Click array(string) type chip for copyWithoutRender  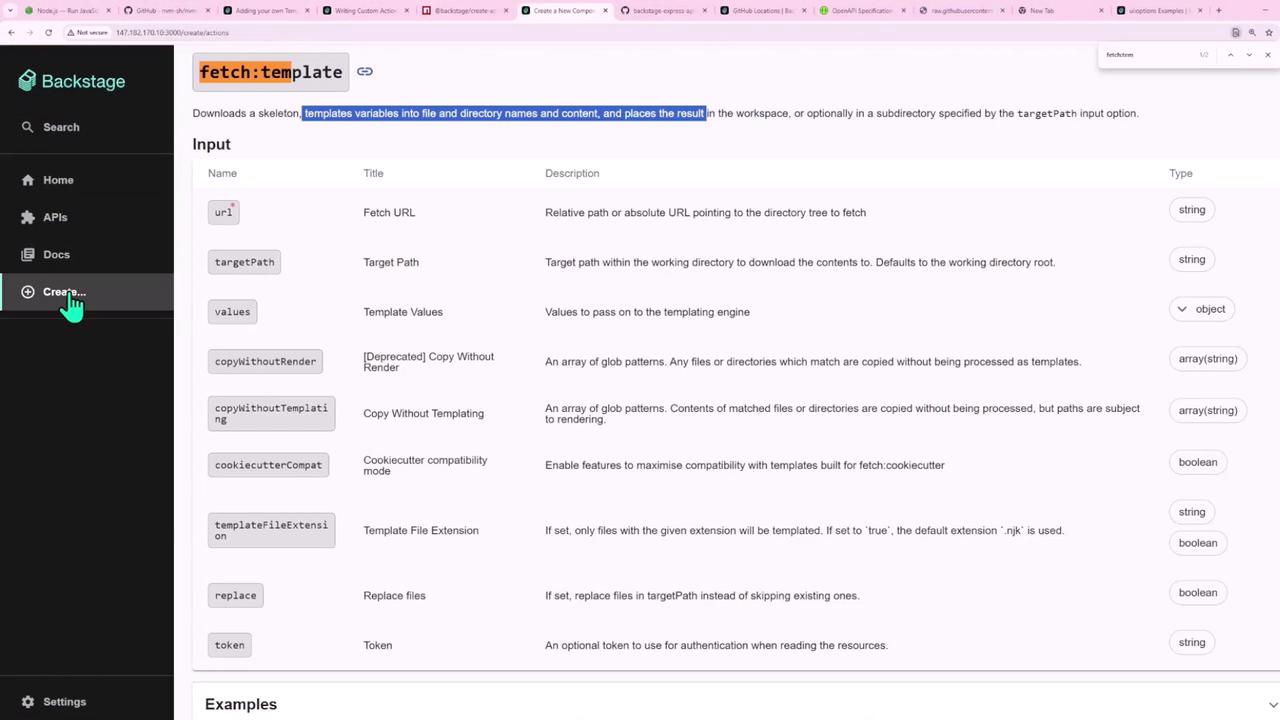pyautogui.click(x=1208, y=359)
